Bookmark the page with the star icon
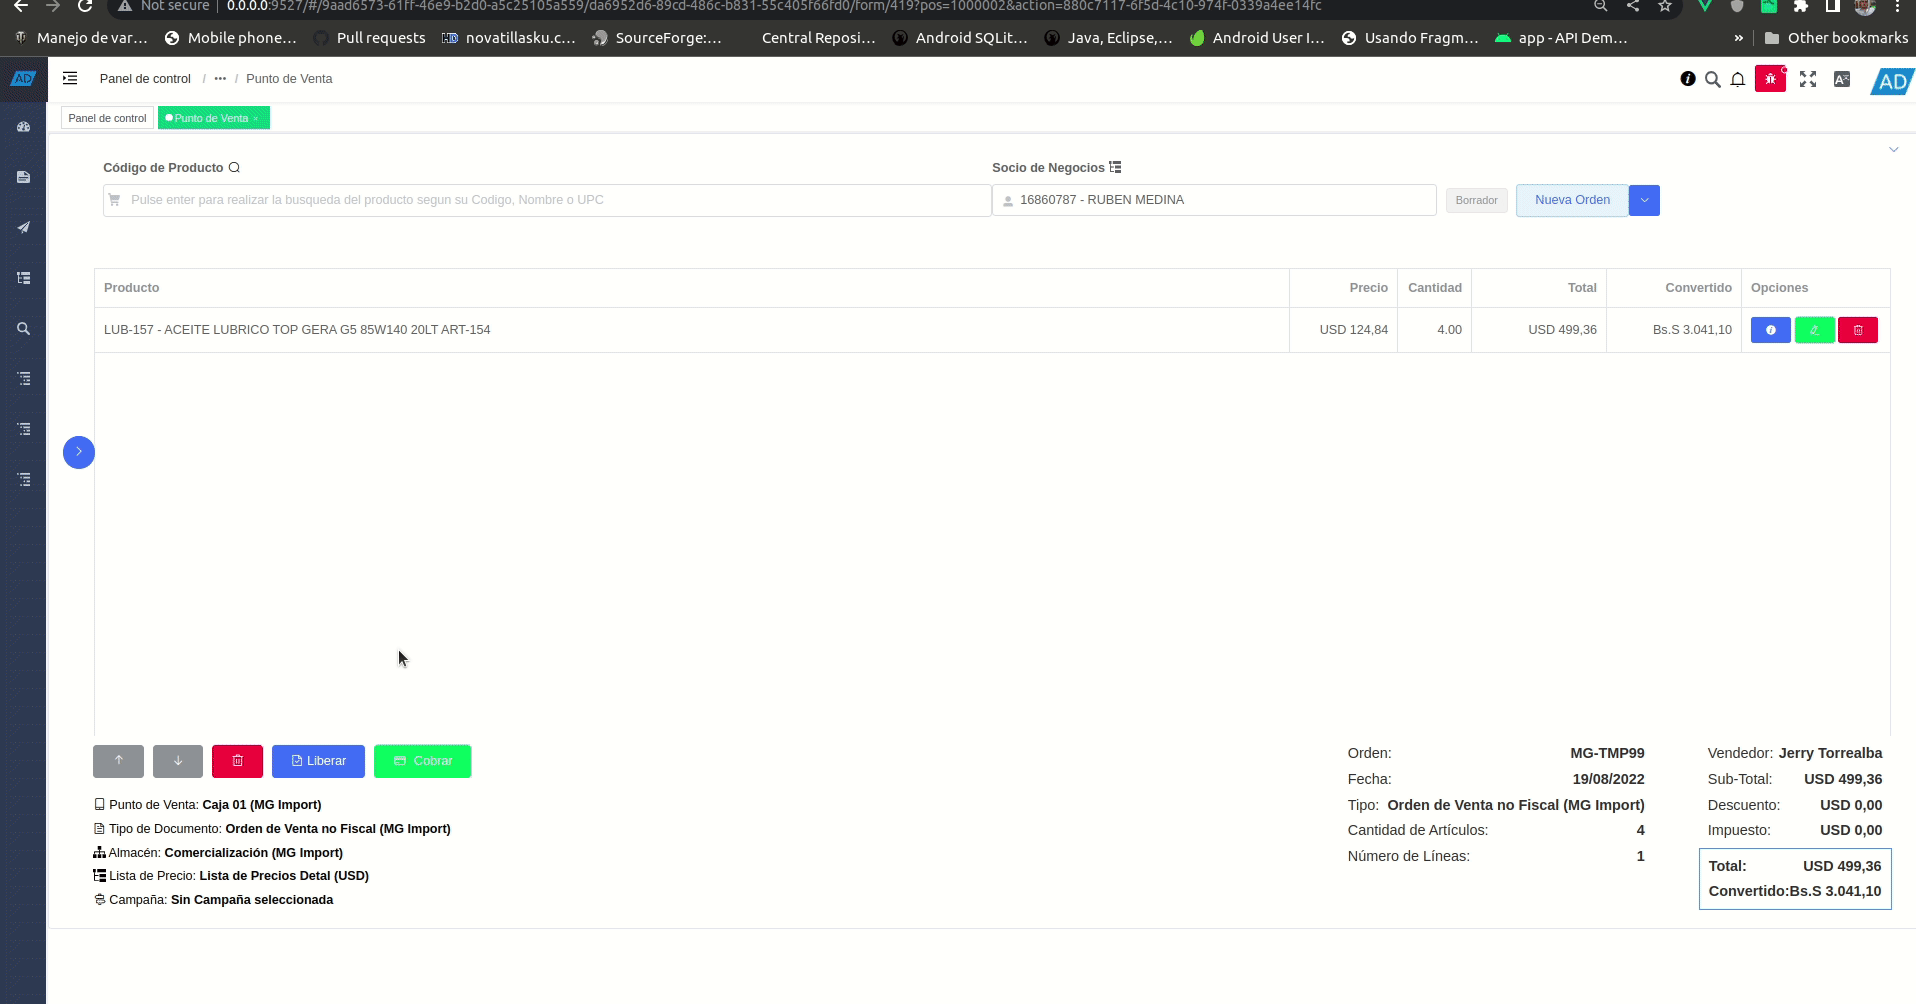 point(1665,6)
